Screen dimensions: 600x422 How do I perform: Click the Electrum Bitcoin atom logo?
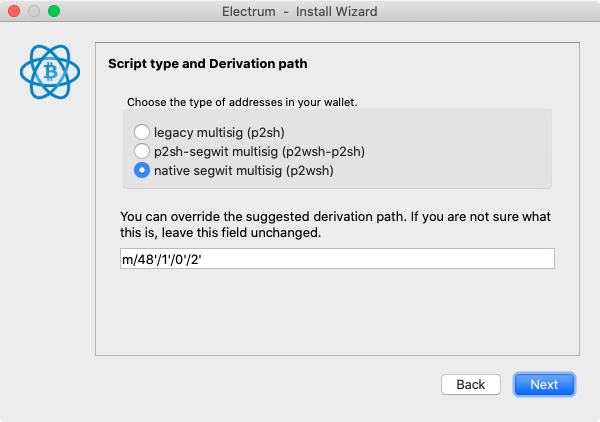click(50, 72)
